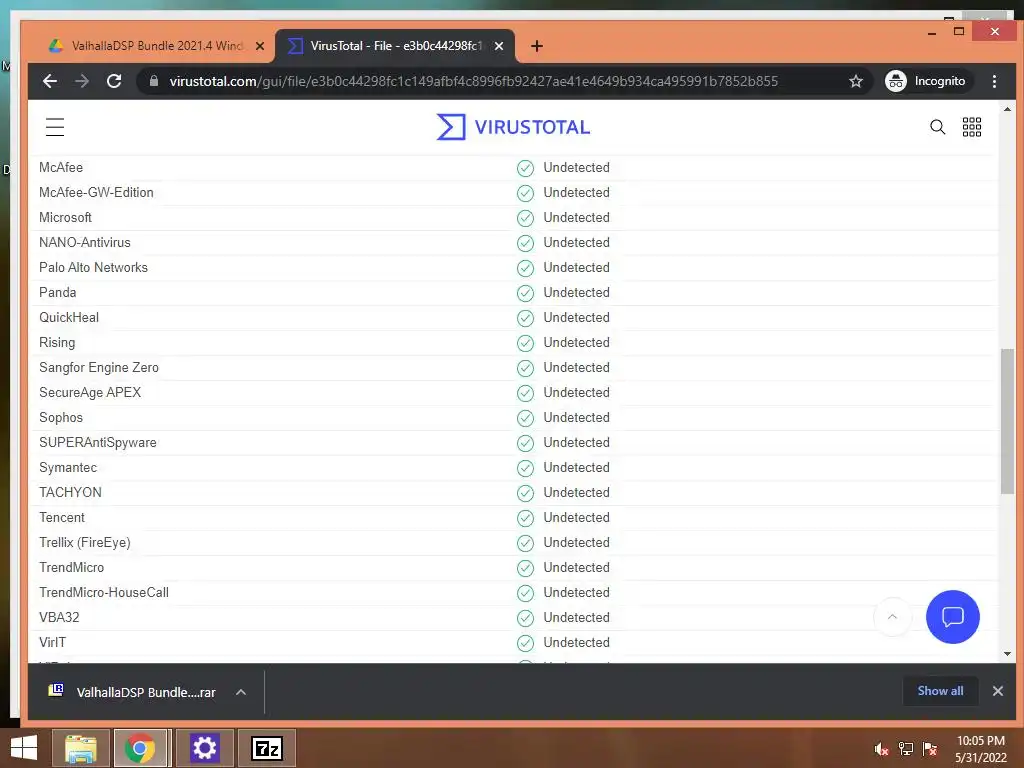Select the SecureAge APEX text
This screenshot has height=768, width=1024.
click(x=90, y=392)
